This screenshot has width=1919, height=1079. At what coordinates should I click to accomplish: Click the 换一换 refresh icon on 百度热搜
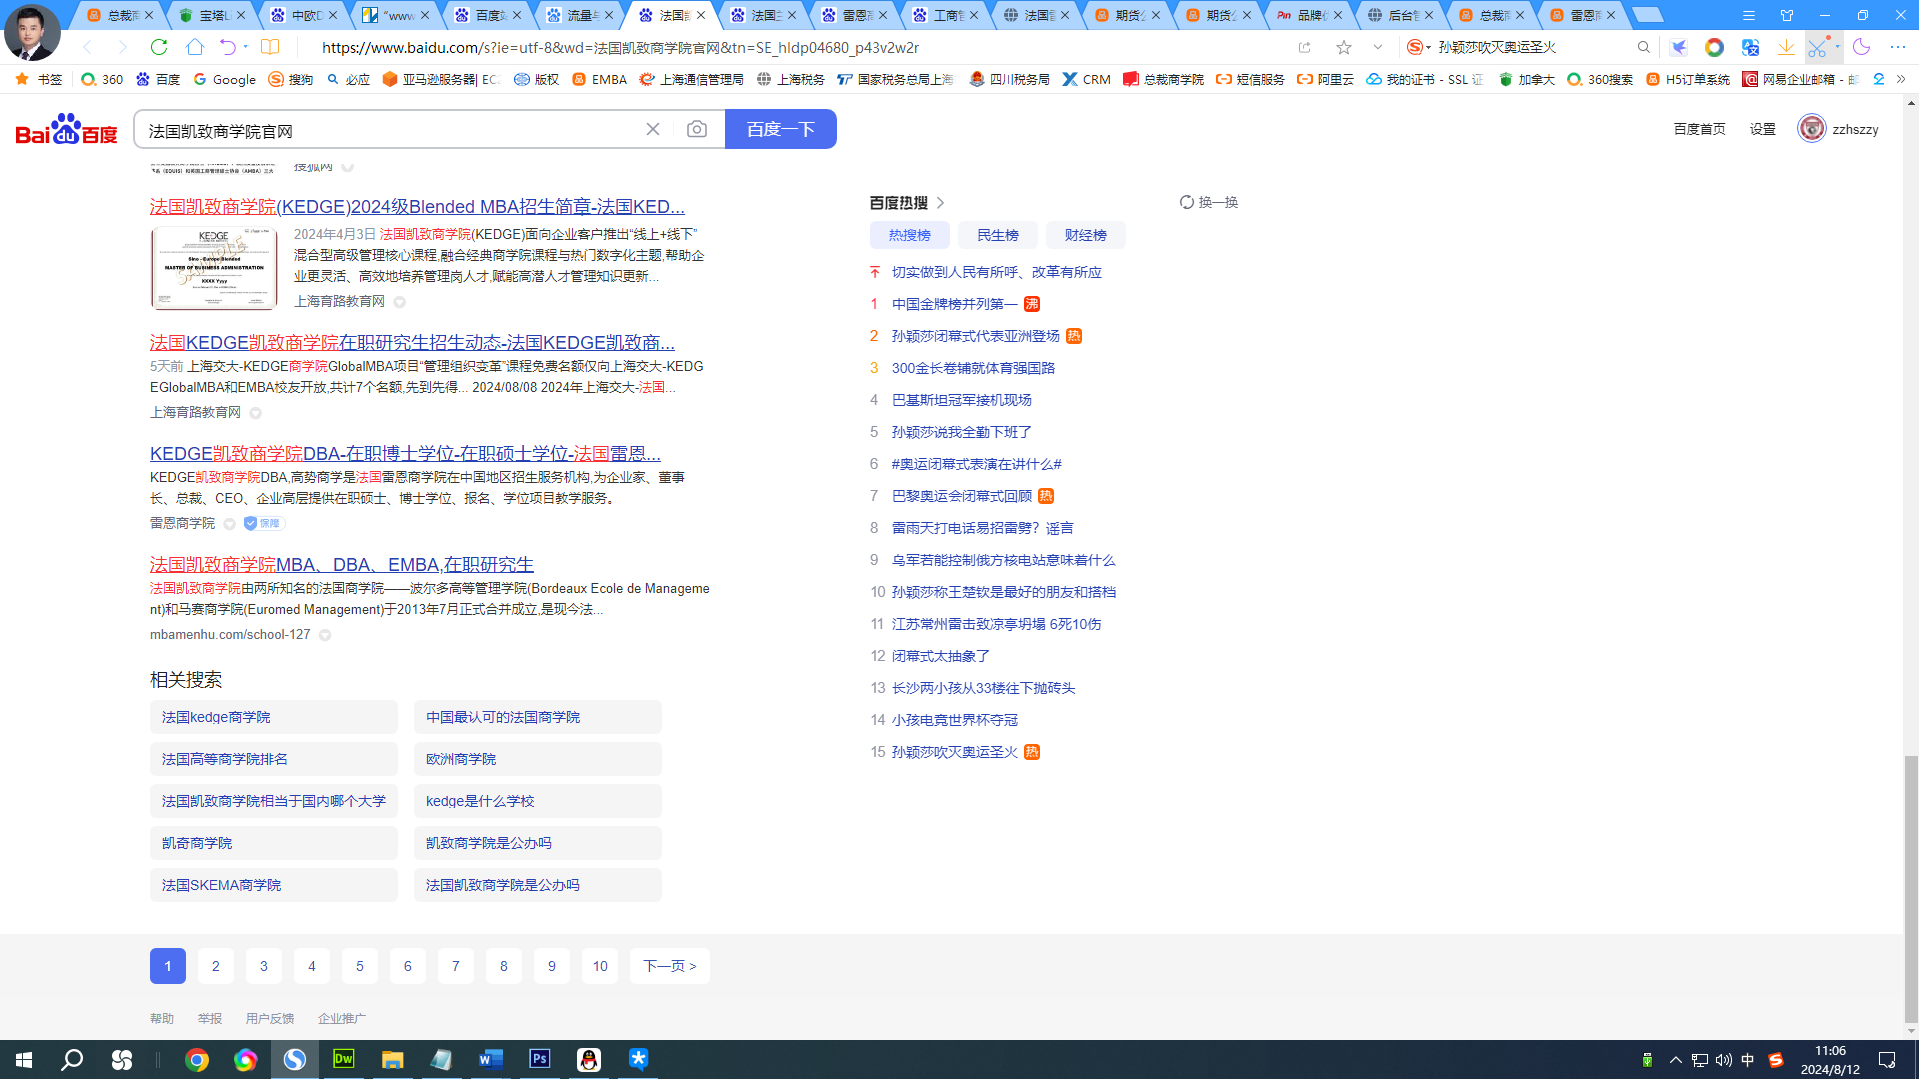click(1187, 202)
